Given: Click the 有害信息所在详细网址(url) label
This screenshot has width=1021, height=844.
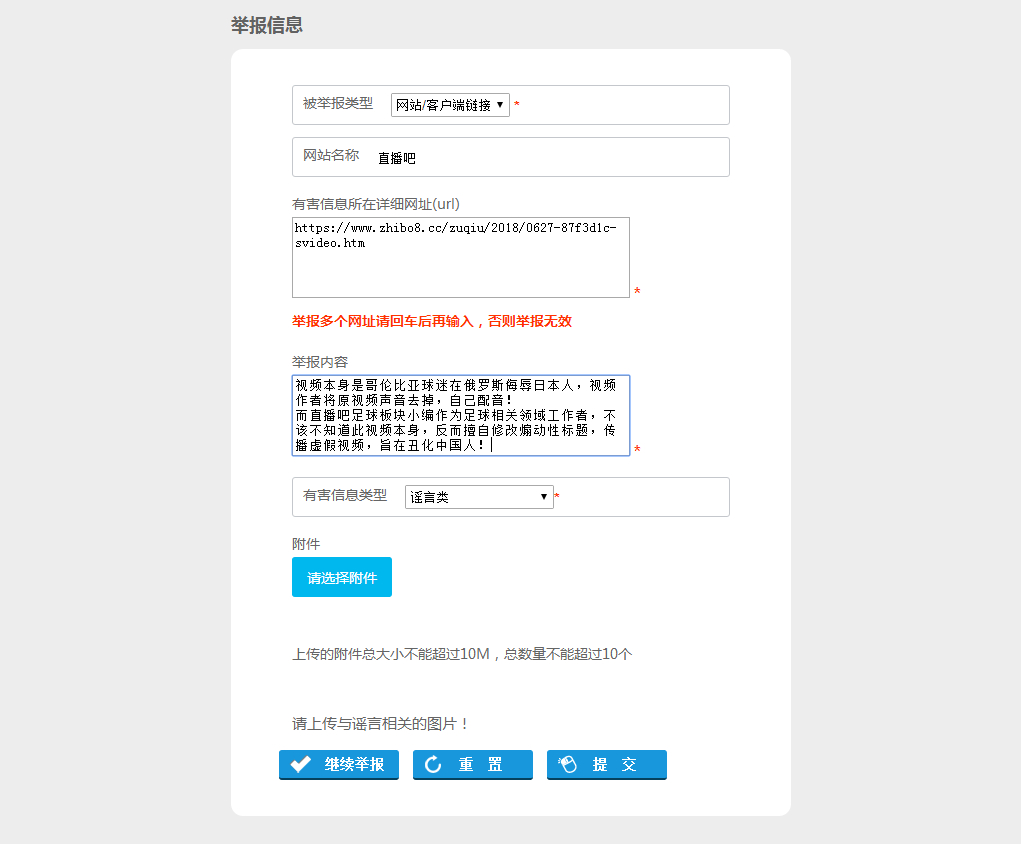Looking at the screenshot, I should tap(376, 204).
